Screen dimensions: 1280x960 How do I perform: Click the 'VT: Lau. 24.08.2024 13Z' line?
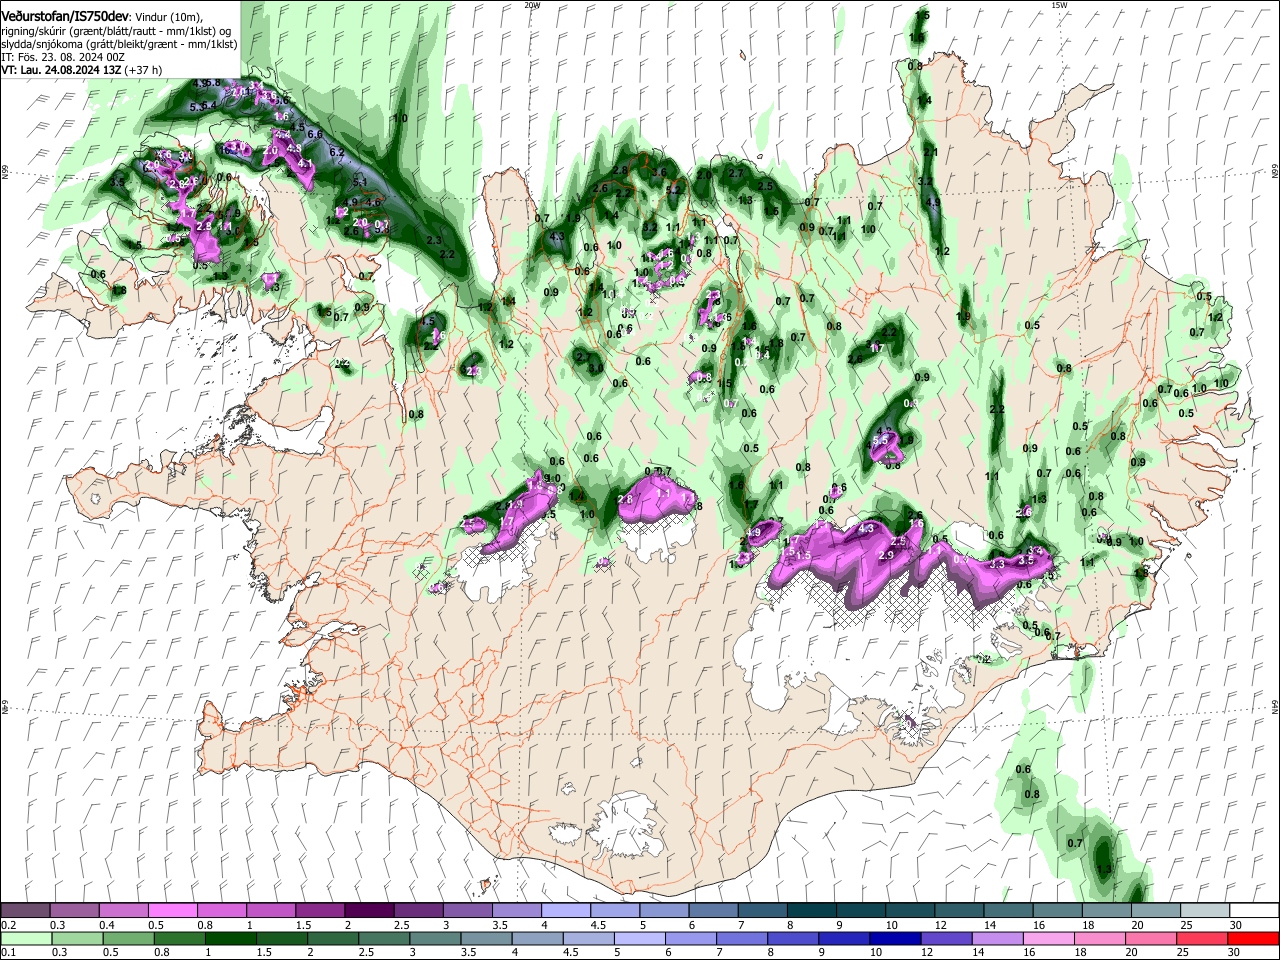[61, 71]
